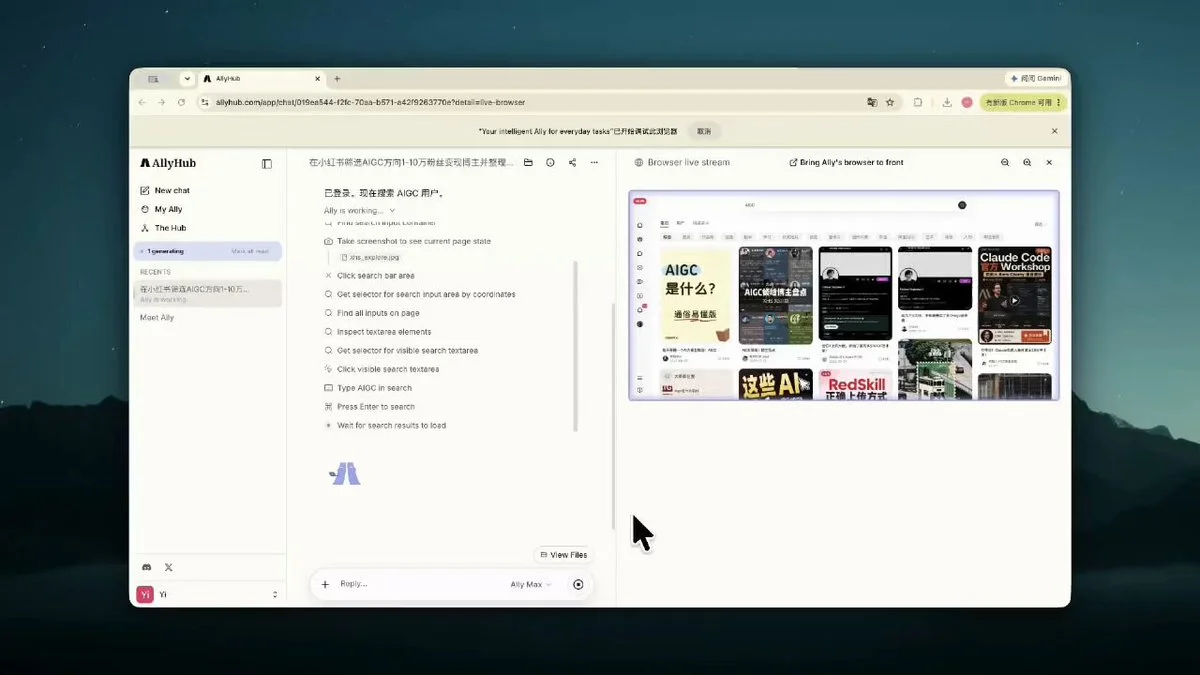
Task: Open the chat files folder icon
Action: [x=528, y=162]
